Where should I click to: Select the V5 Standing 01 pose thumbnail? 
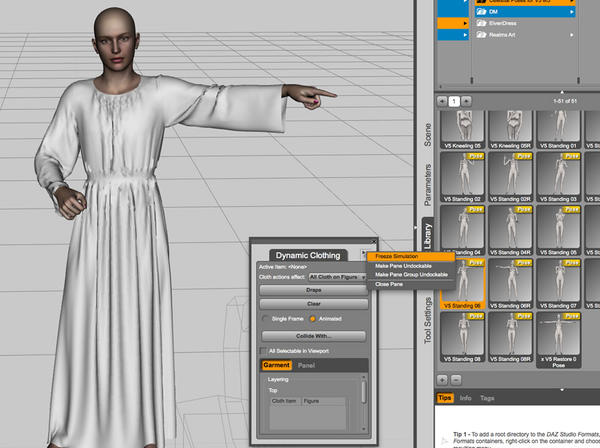pyautogui.click(x=558, y=130)
